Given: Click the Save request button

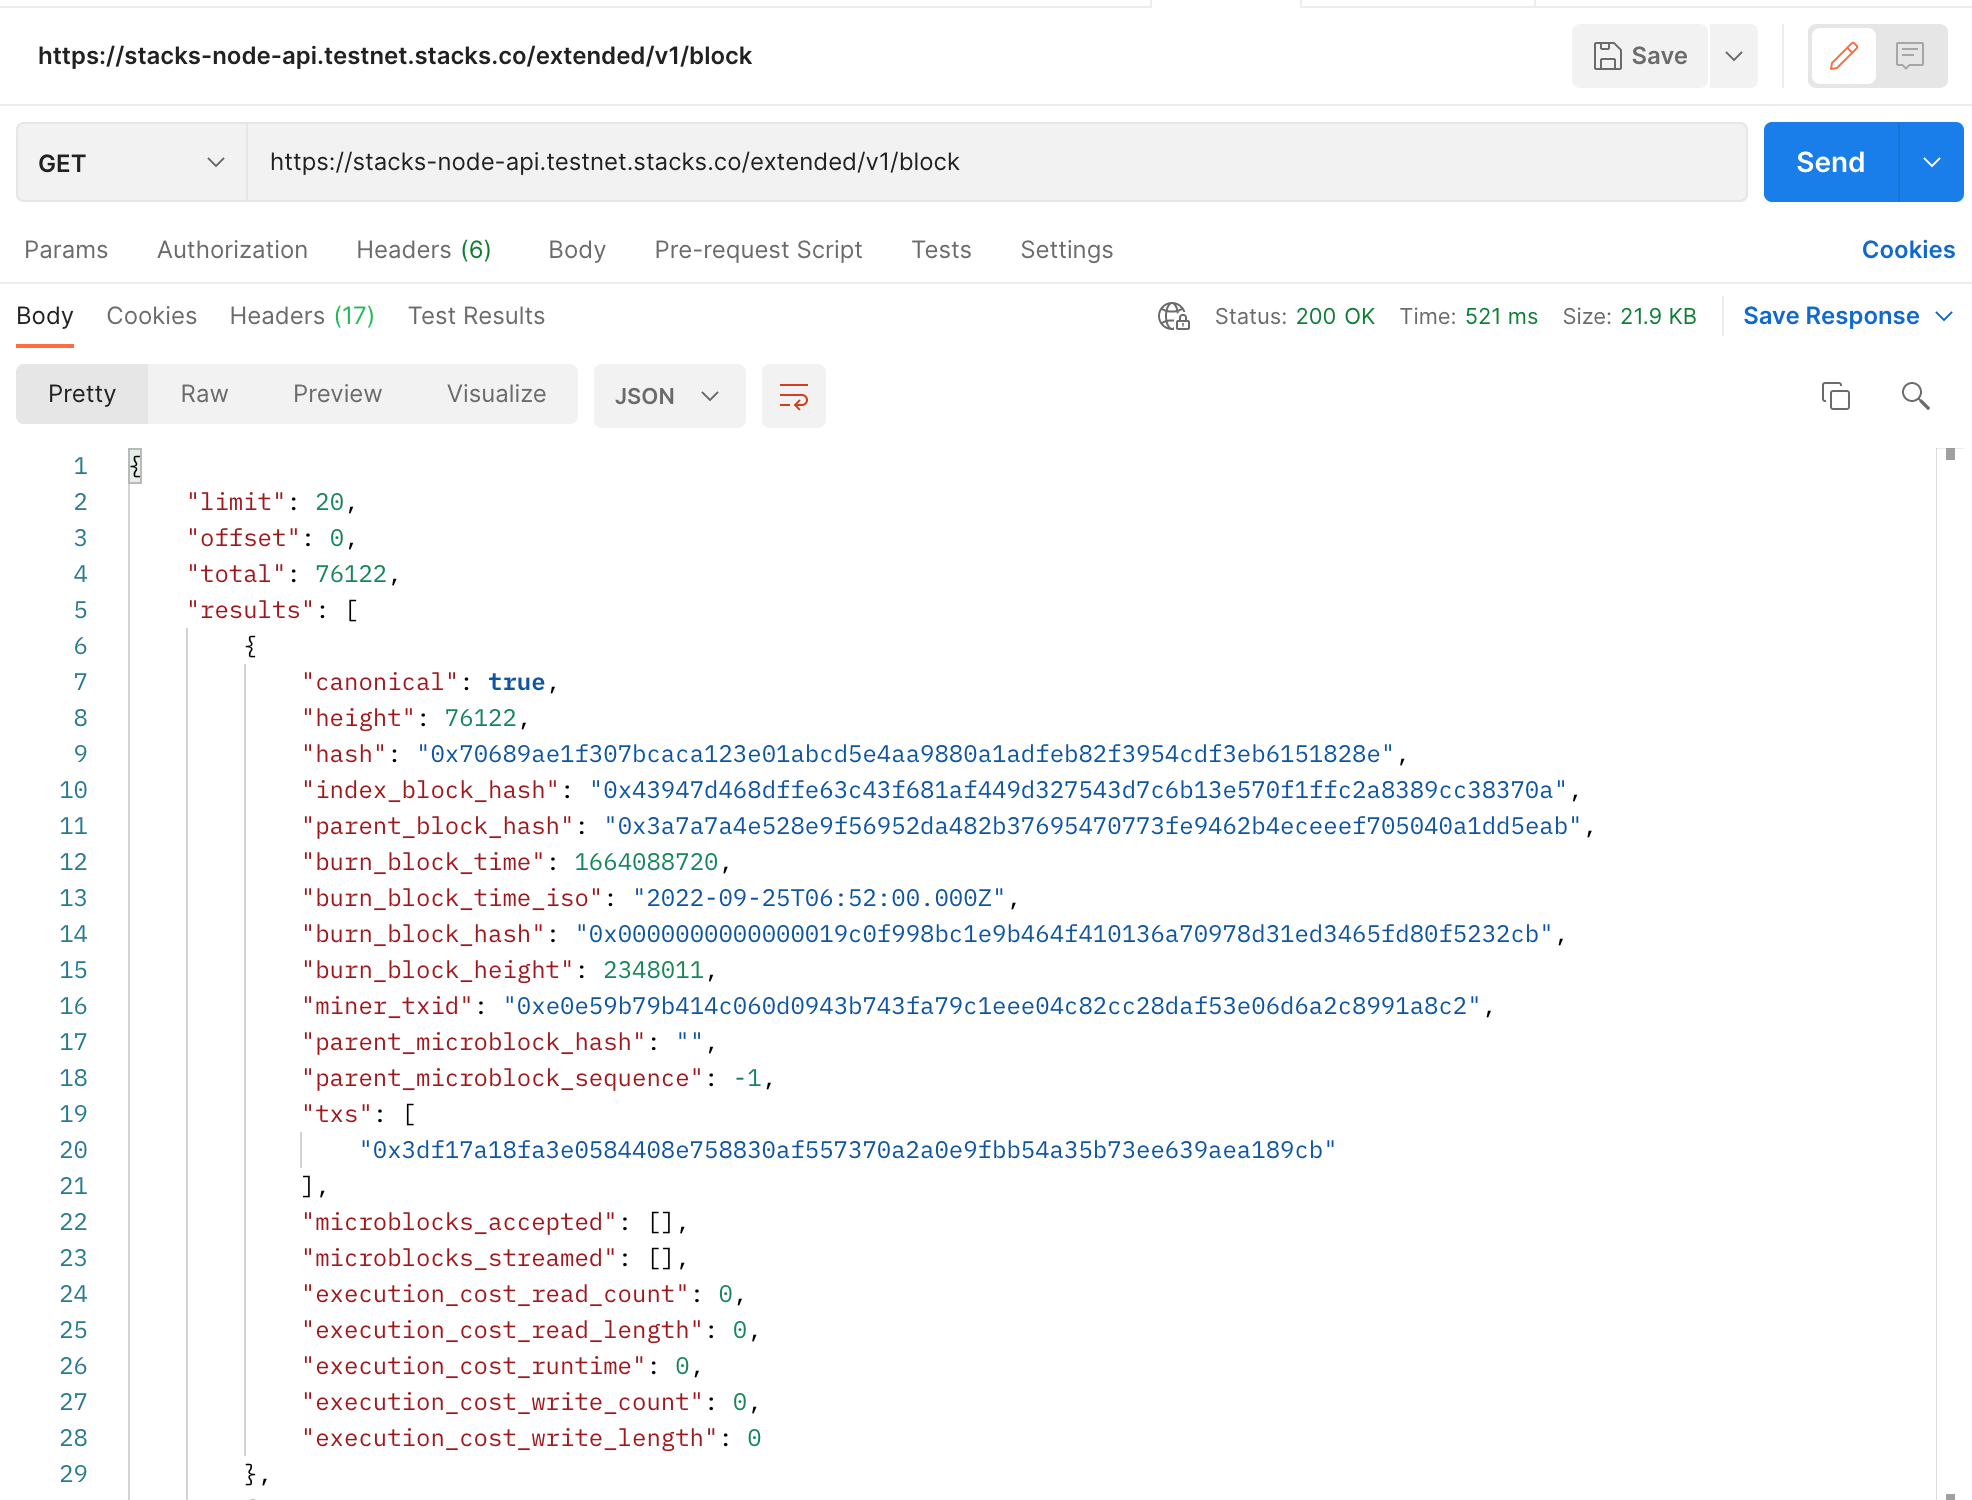Looking at the screenshot, I should [x=1640, y=56].
